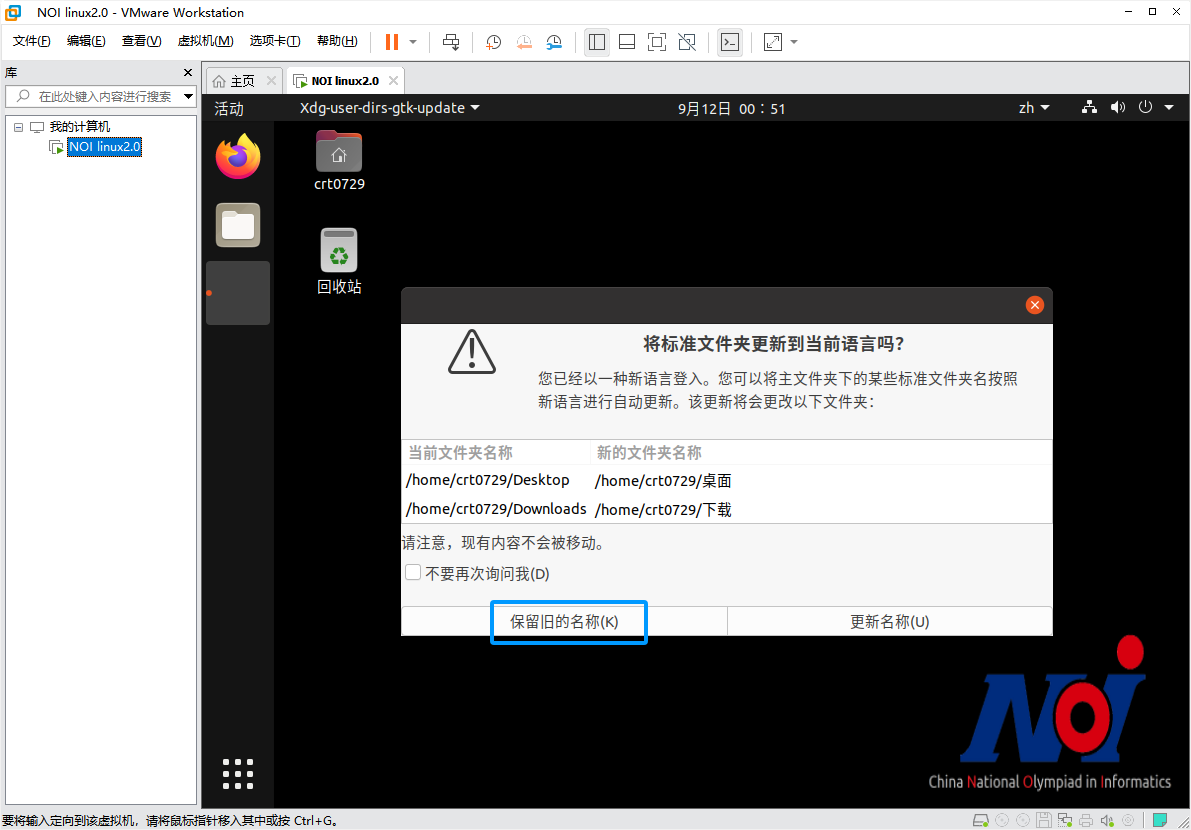Revert the VM to its previous snapshot

(524, 42)
